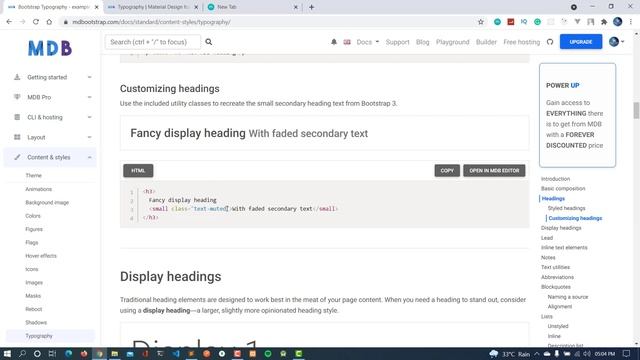Viewport: 640px width, 360px height.
Task: Open Animations in the sidebar
Action: [x=38, y=189]
